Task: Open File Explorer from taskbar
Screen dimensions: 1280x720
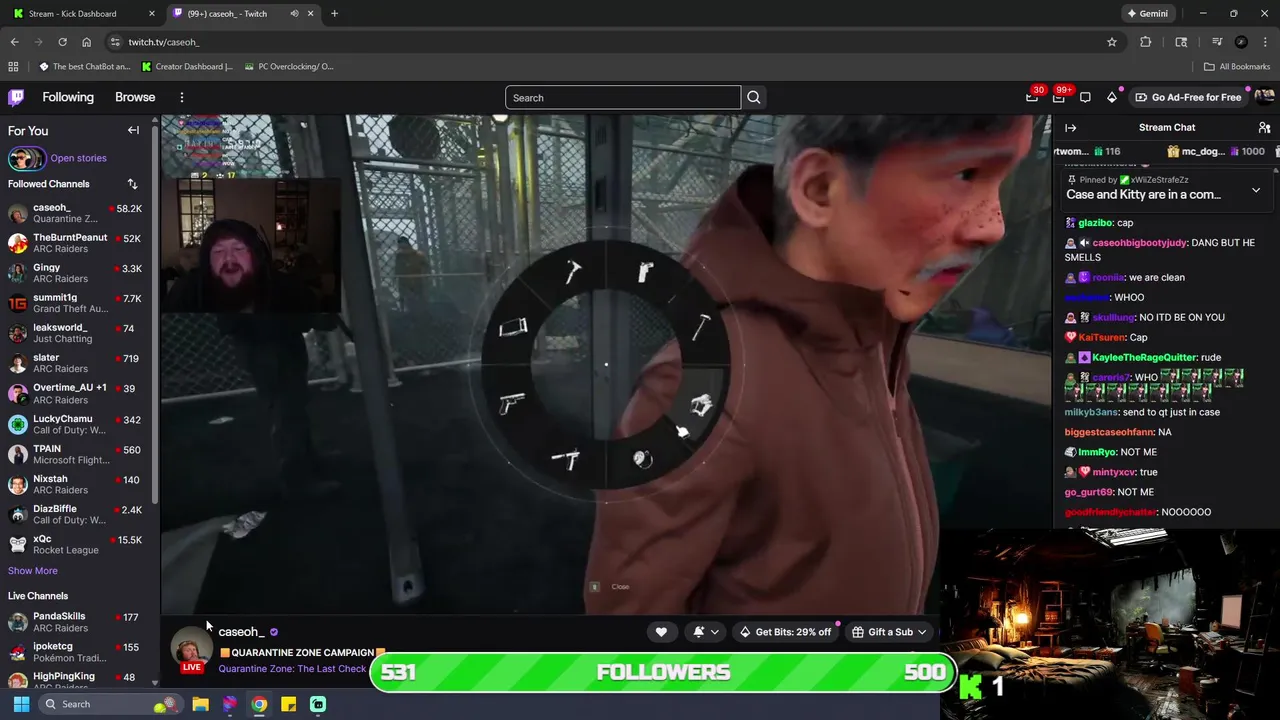Action: (200, 704)
